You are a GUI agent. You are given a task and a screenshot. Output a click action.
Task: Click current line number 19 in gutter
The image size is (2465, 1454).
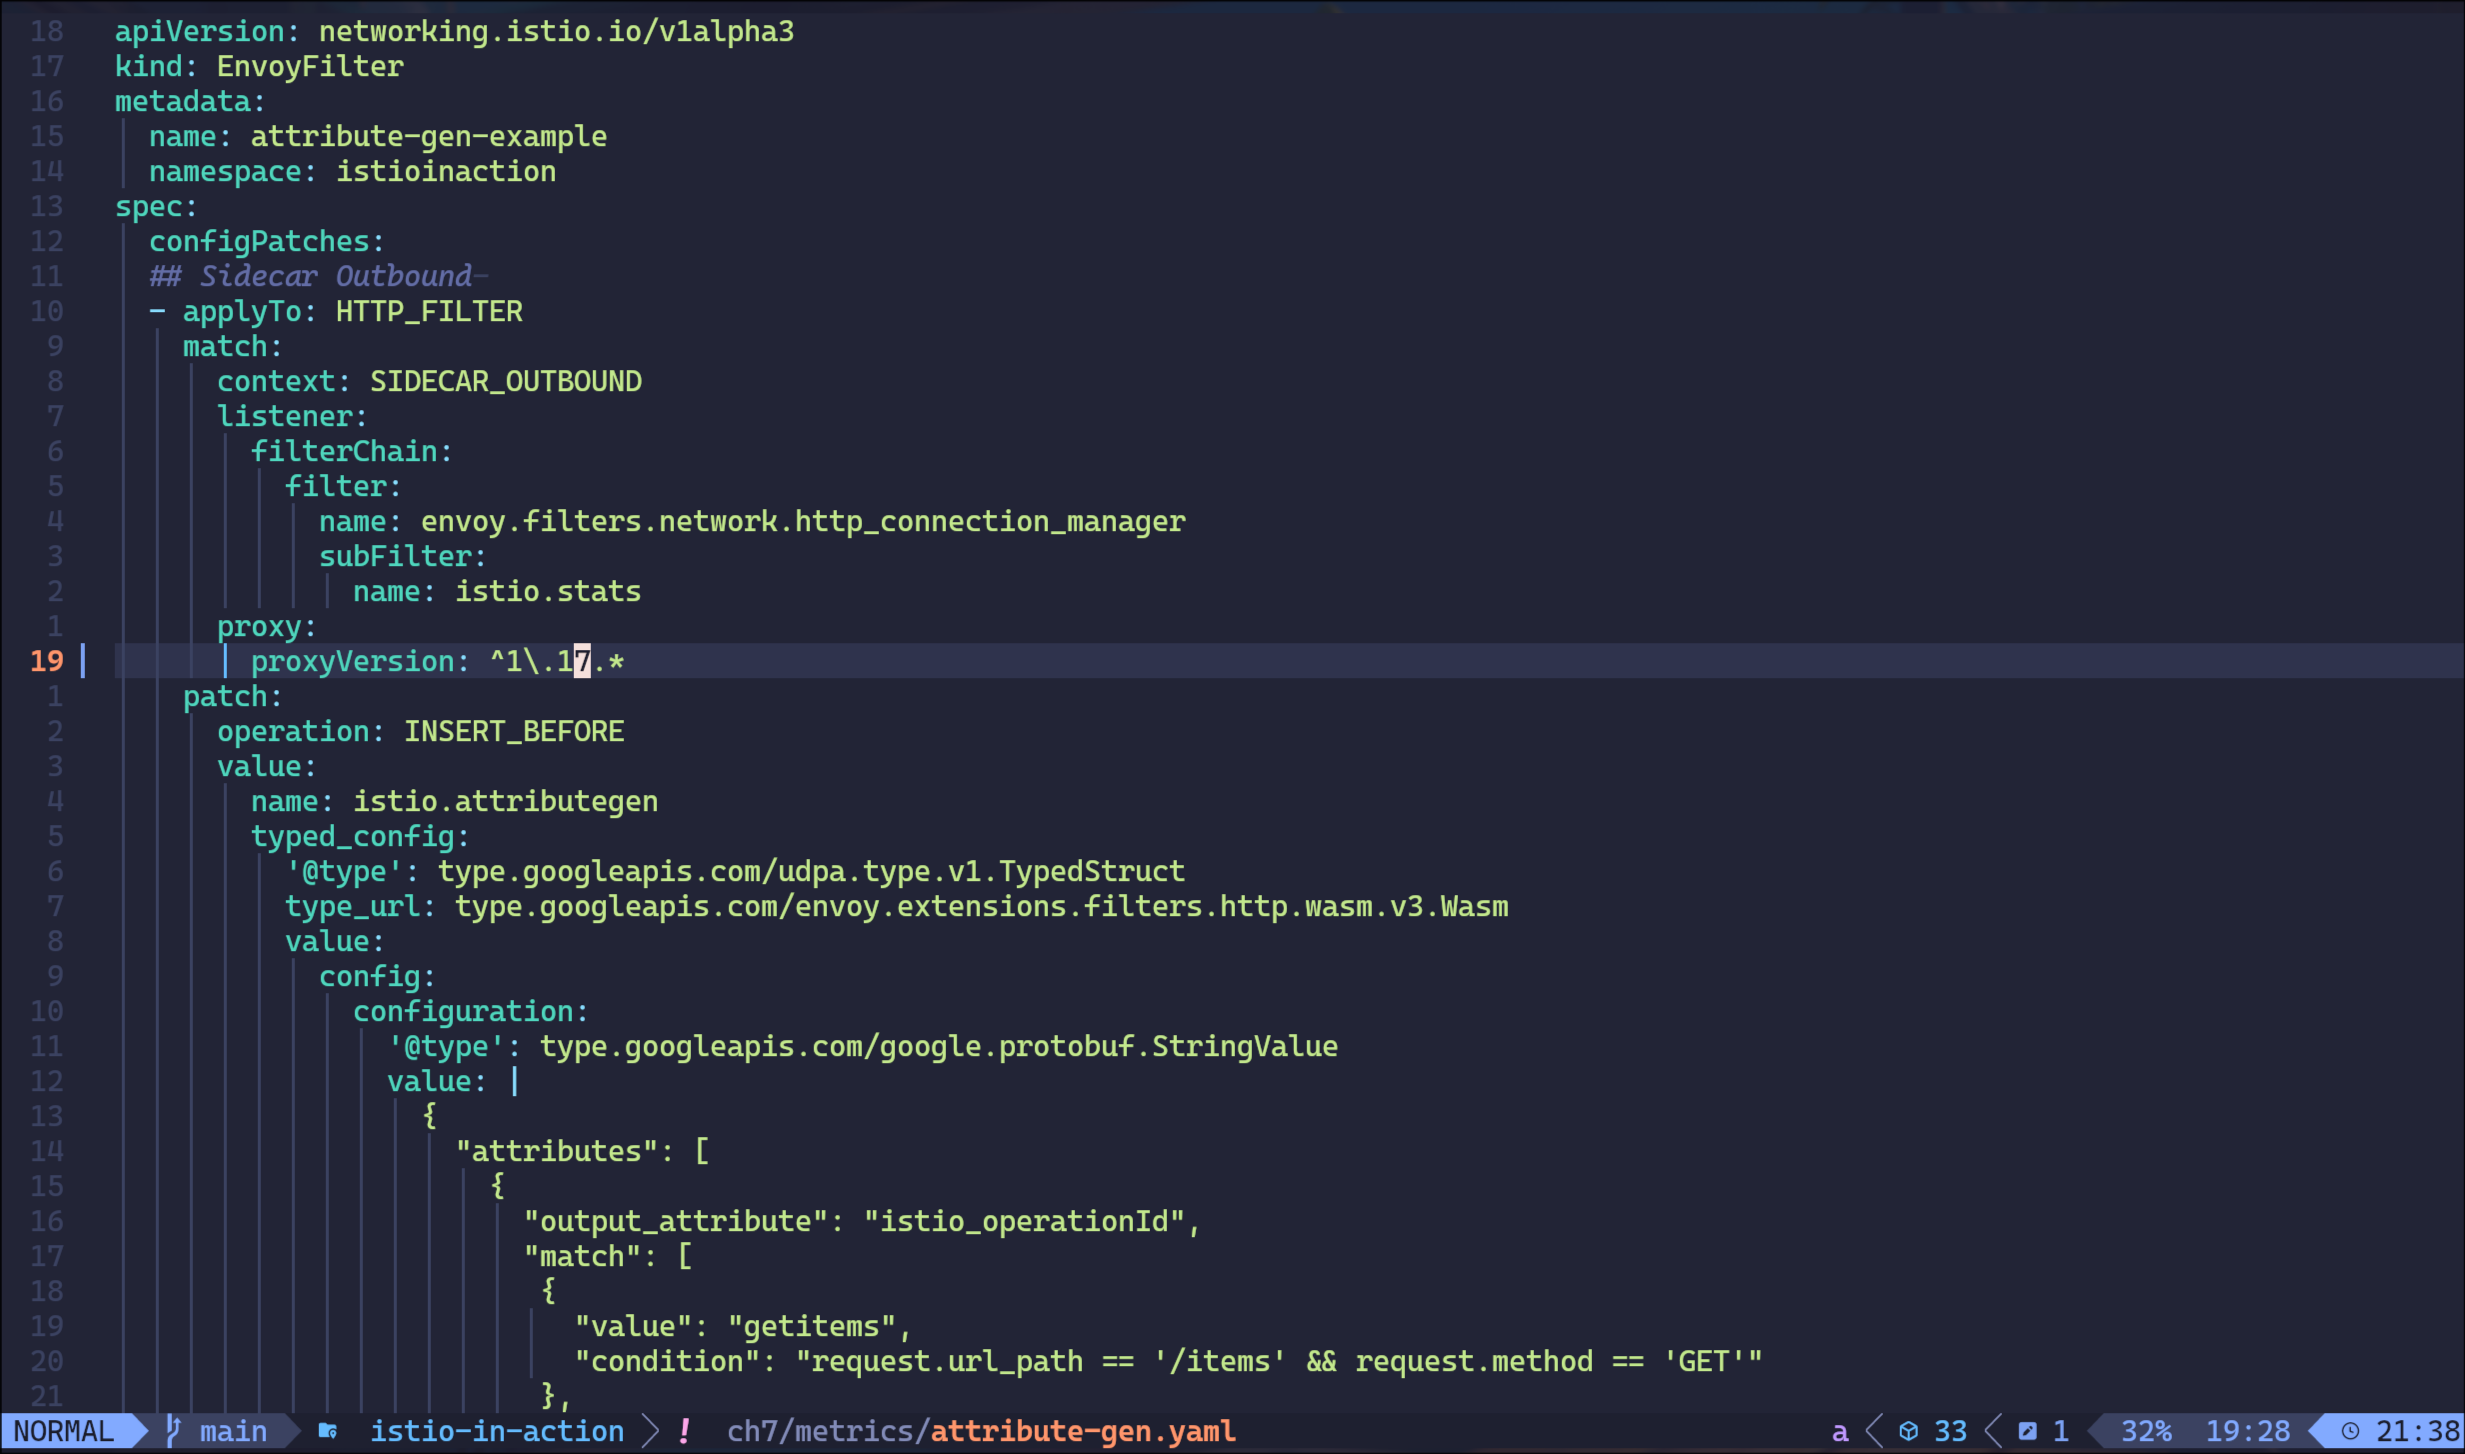[x=47, y=661]
